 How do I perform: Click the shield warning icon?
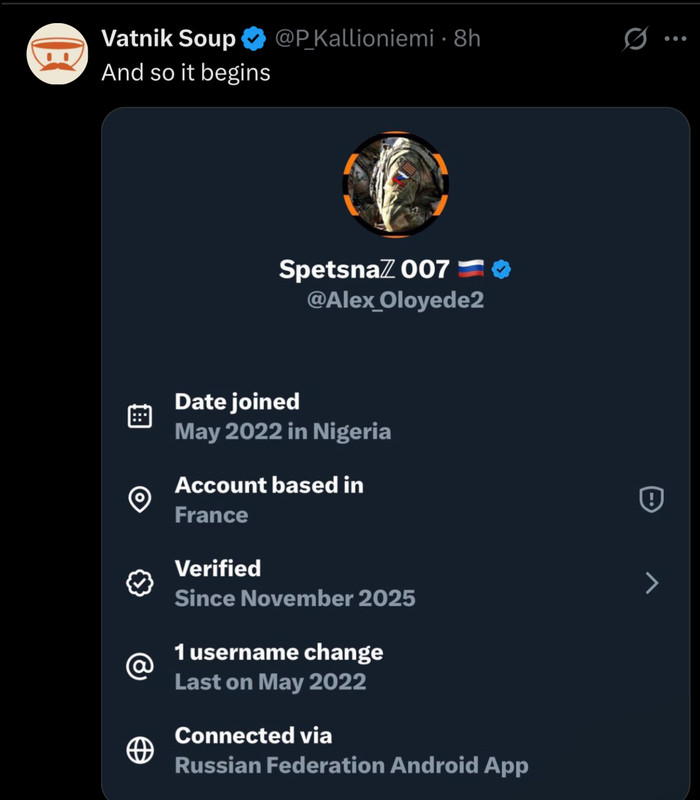pyautogui.click(x=651, y=500)
